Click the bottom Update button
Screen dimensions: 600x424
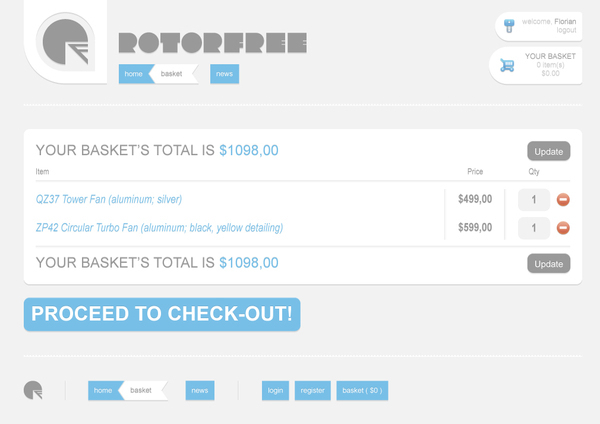pyautogui.click(x=549, y=264)
